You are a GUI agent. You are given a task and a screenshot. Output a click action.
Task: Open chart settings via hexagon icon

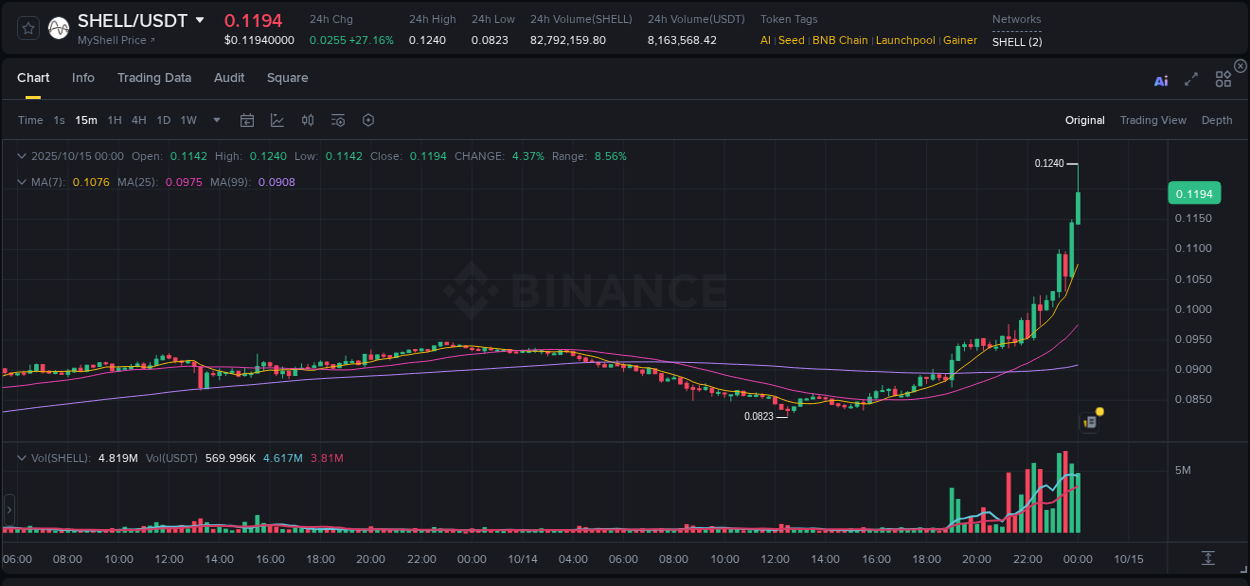[x=368, y=119]
